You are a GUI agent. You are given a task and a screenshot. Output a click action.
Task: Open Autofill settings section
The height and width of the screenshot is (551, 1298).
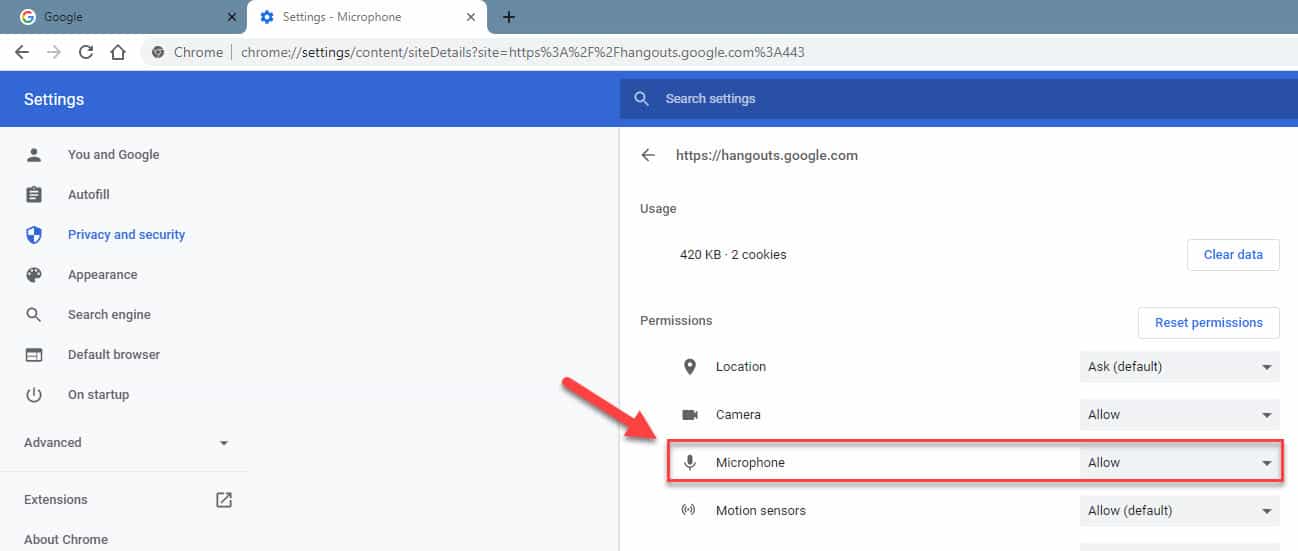pos(88,195)
